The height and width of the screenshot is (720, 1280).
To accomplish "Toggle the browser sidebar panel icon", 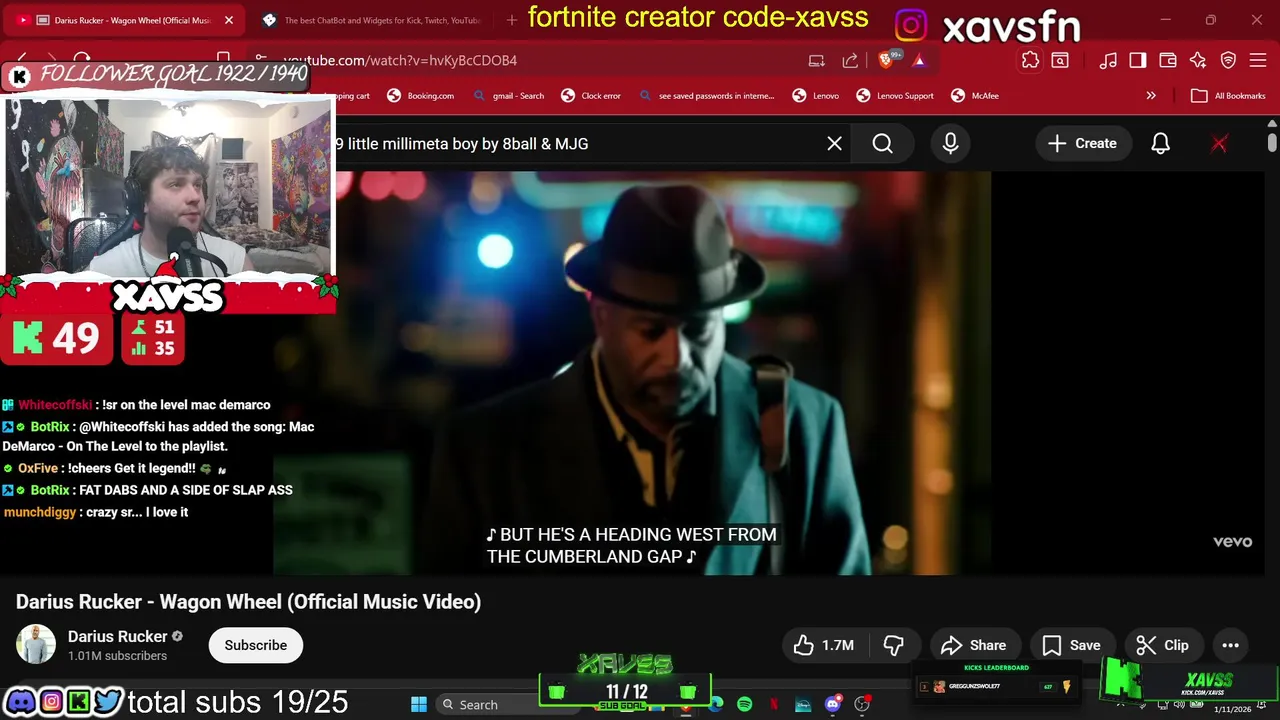I will pos(1138,61).
